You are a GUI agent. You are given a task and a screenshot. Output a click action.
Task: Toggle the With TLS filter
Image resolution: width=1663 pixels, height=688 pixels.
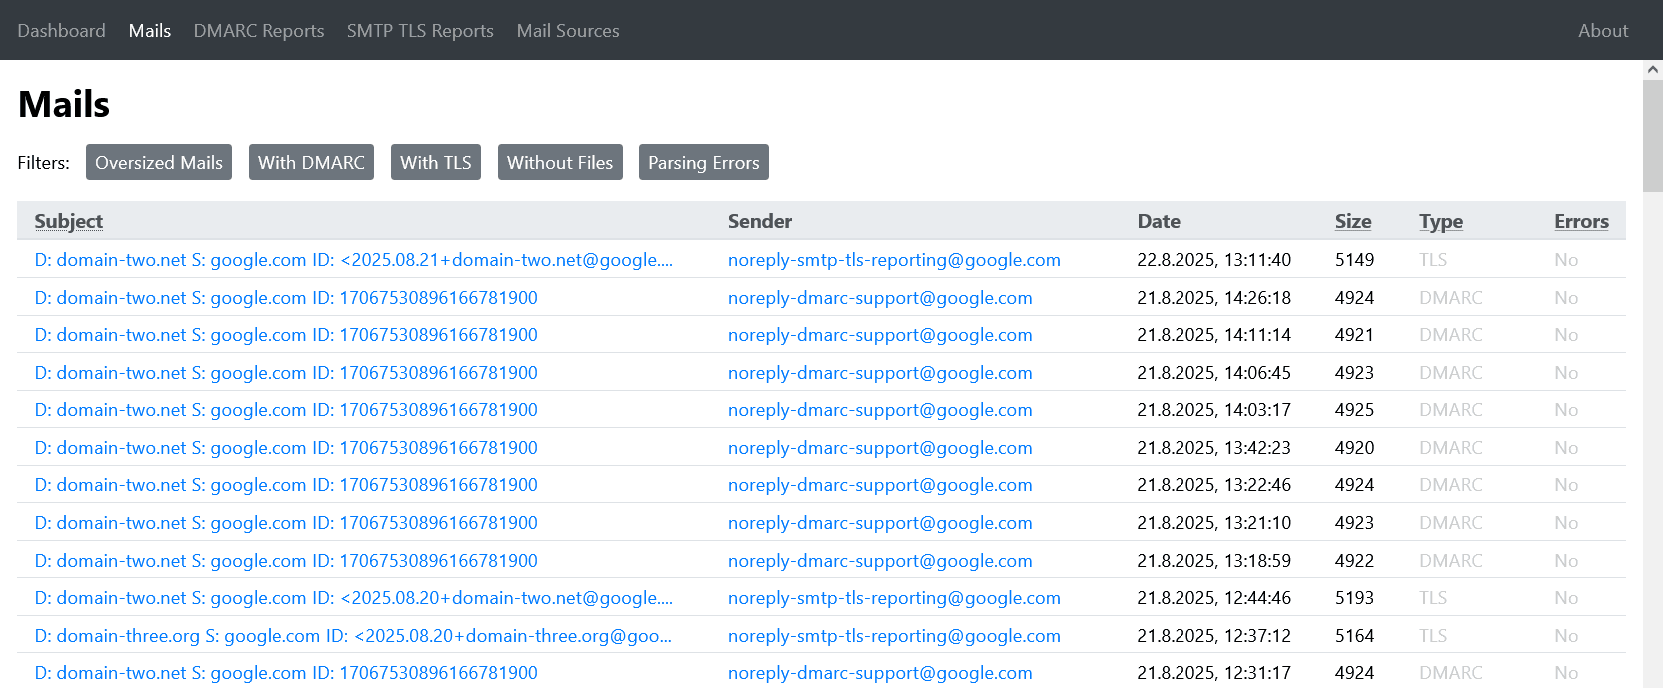(x=435, y=163)
